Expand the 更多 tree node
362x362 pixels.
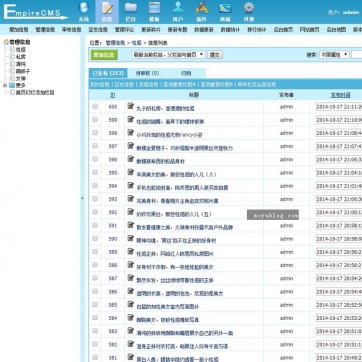(x=5, y=85)
